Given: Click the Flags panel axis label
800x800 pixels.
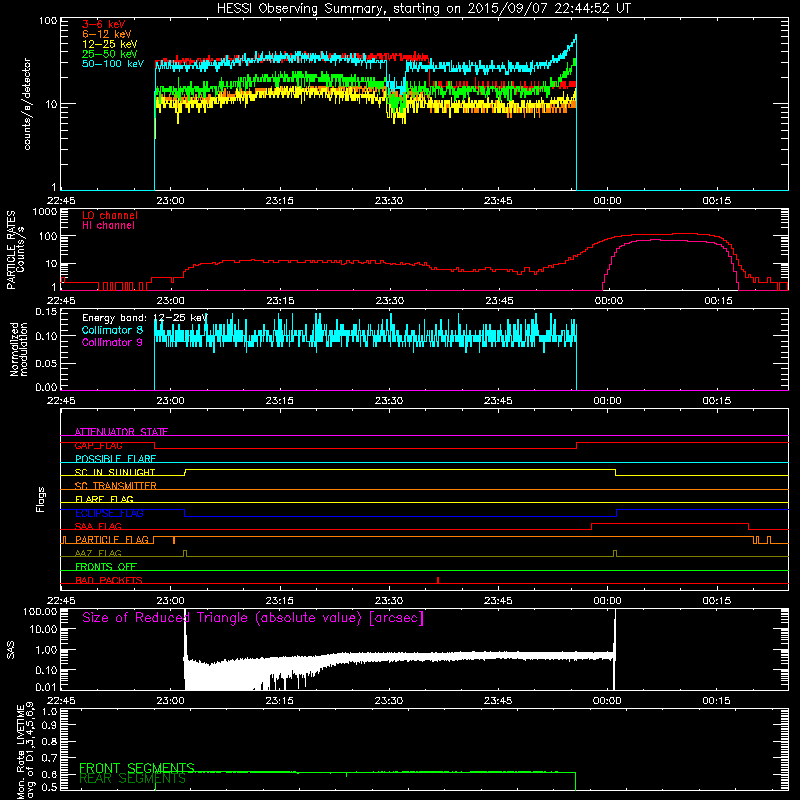Looking at the screenshot, I should coord(41,500).
